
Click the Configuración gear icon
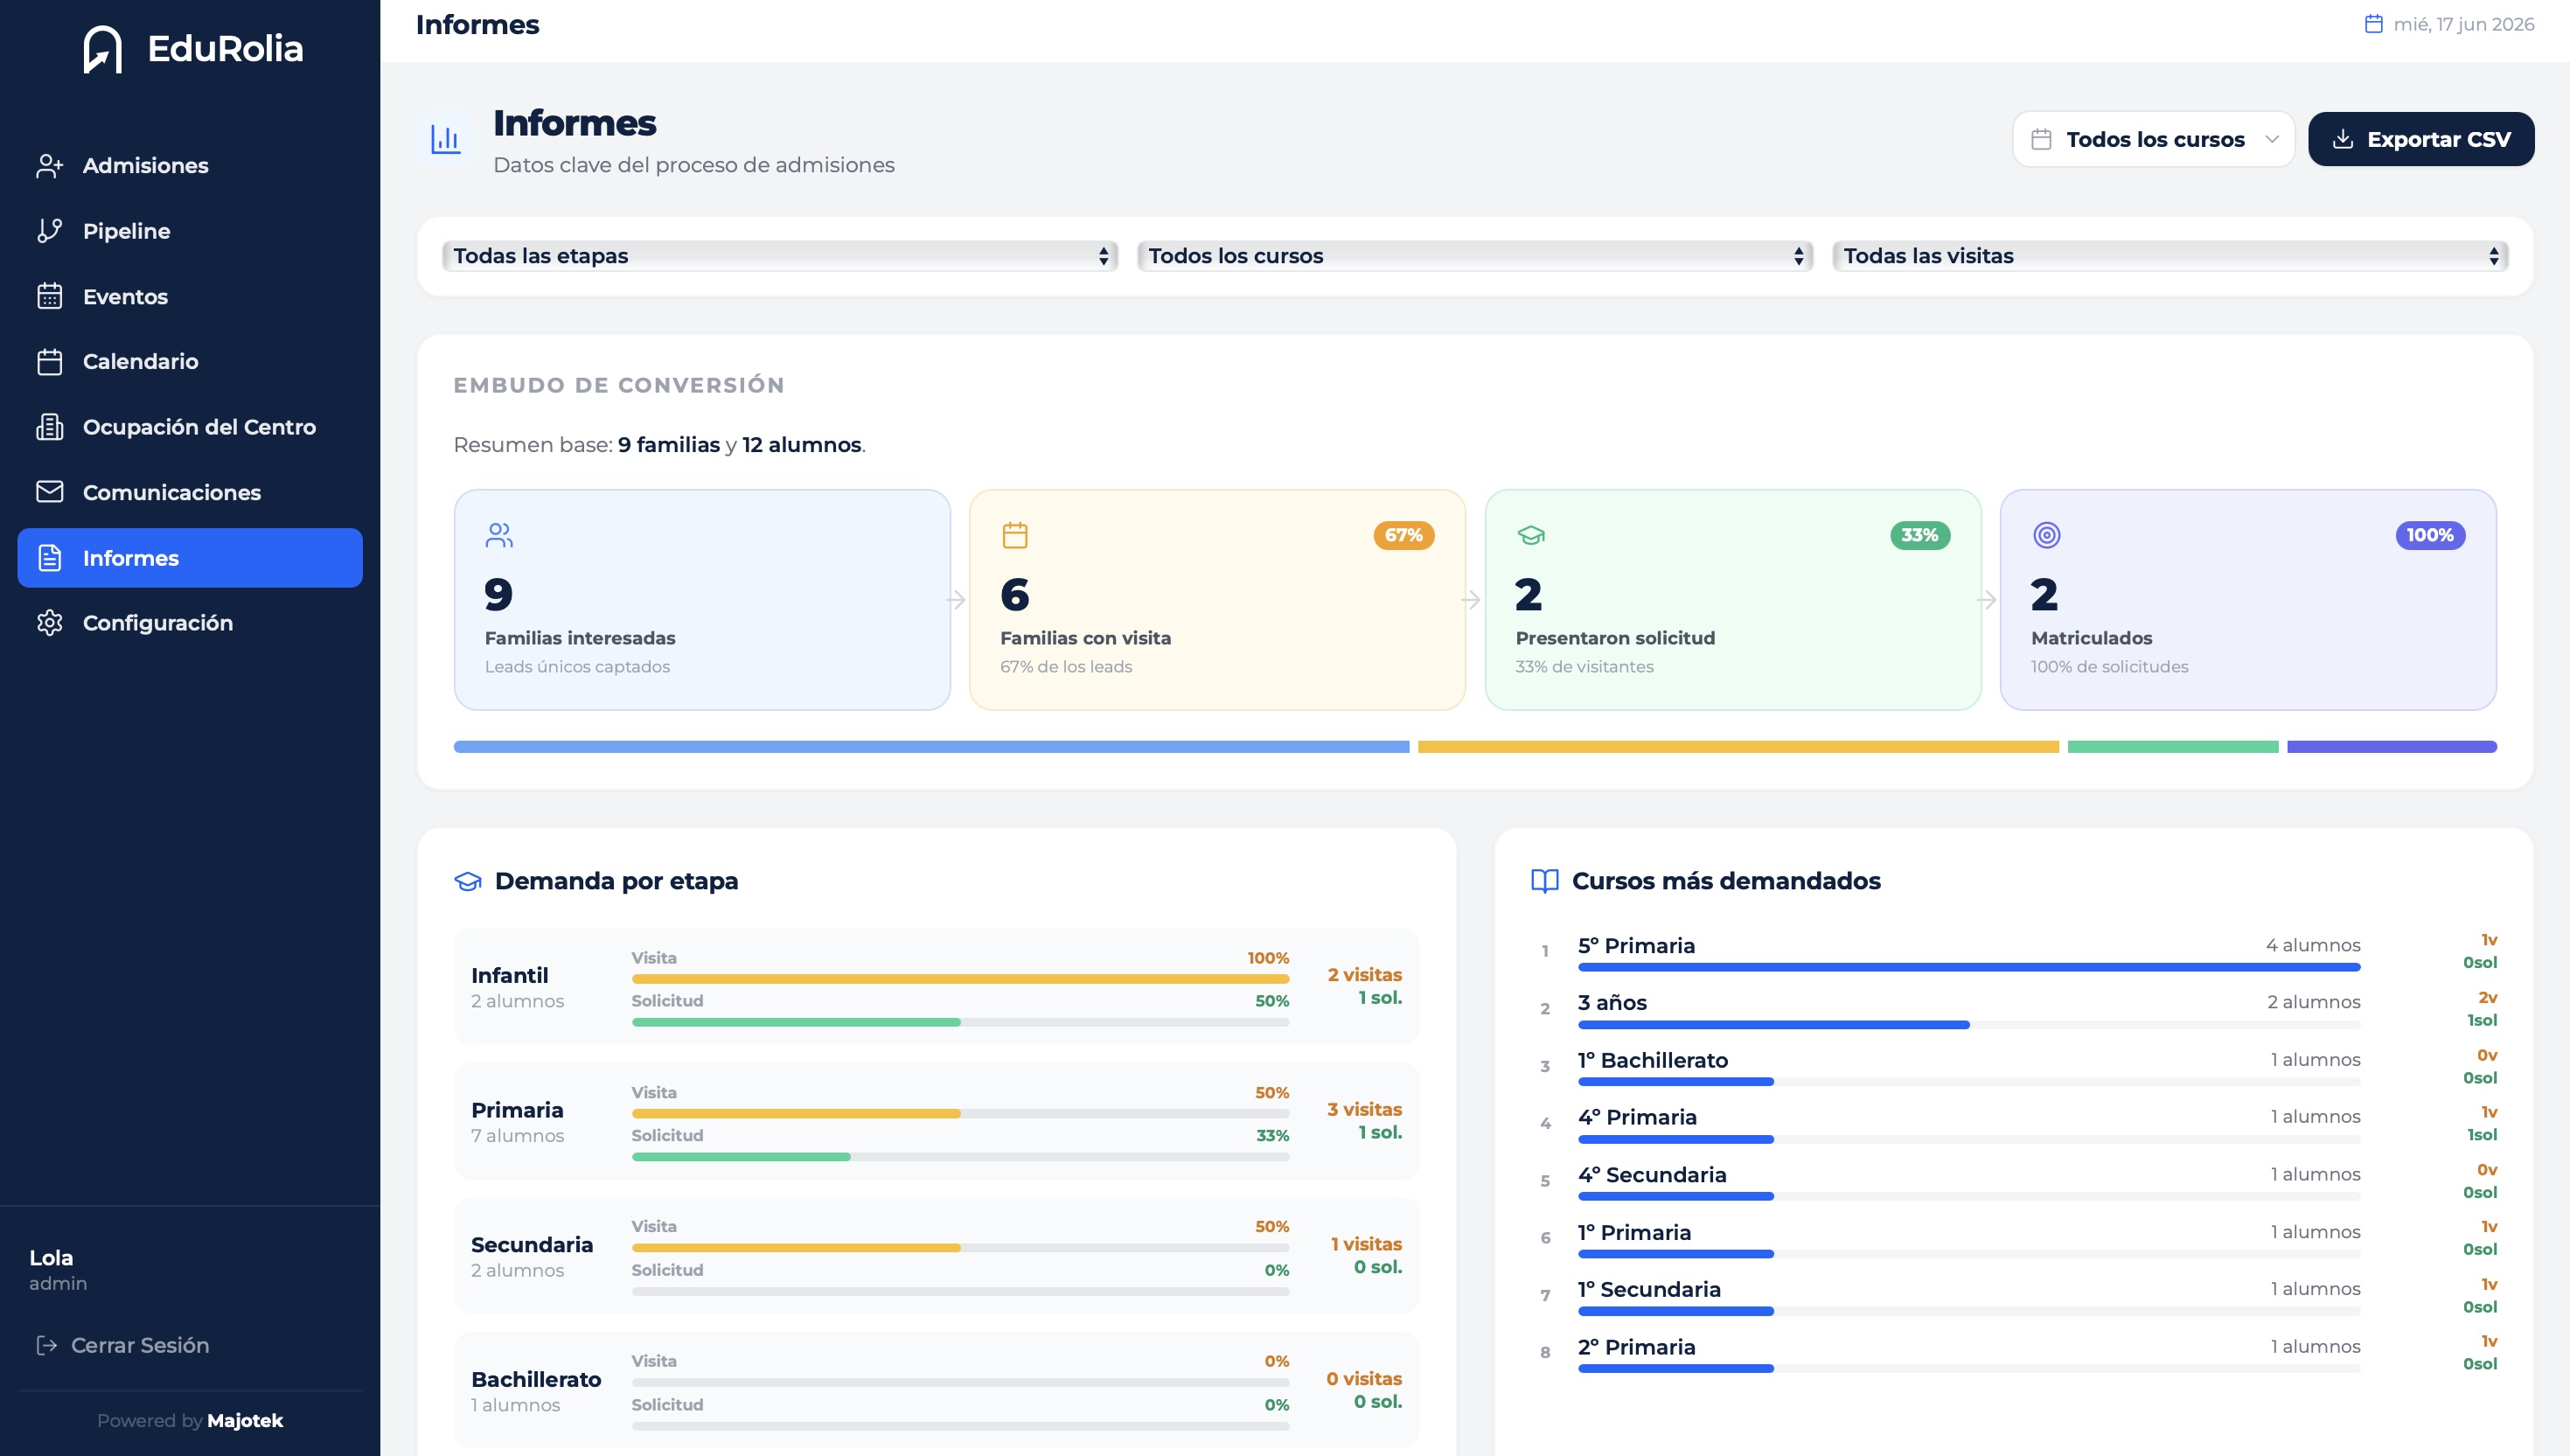coord(49,623)
